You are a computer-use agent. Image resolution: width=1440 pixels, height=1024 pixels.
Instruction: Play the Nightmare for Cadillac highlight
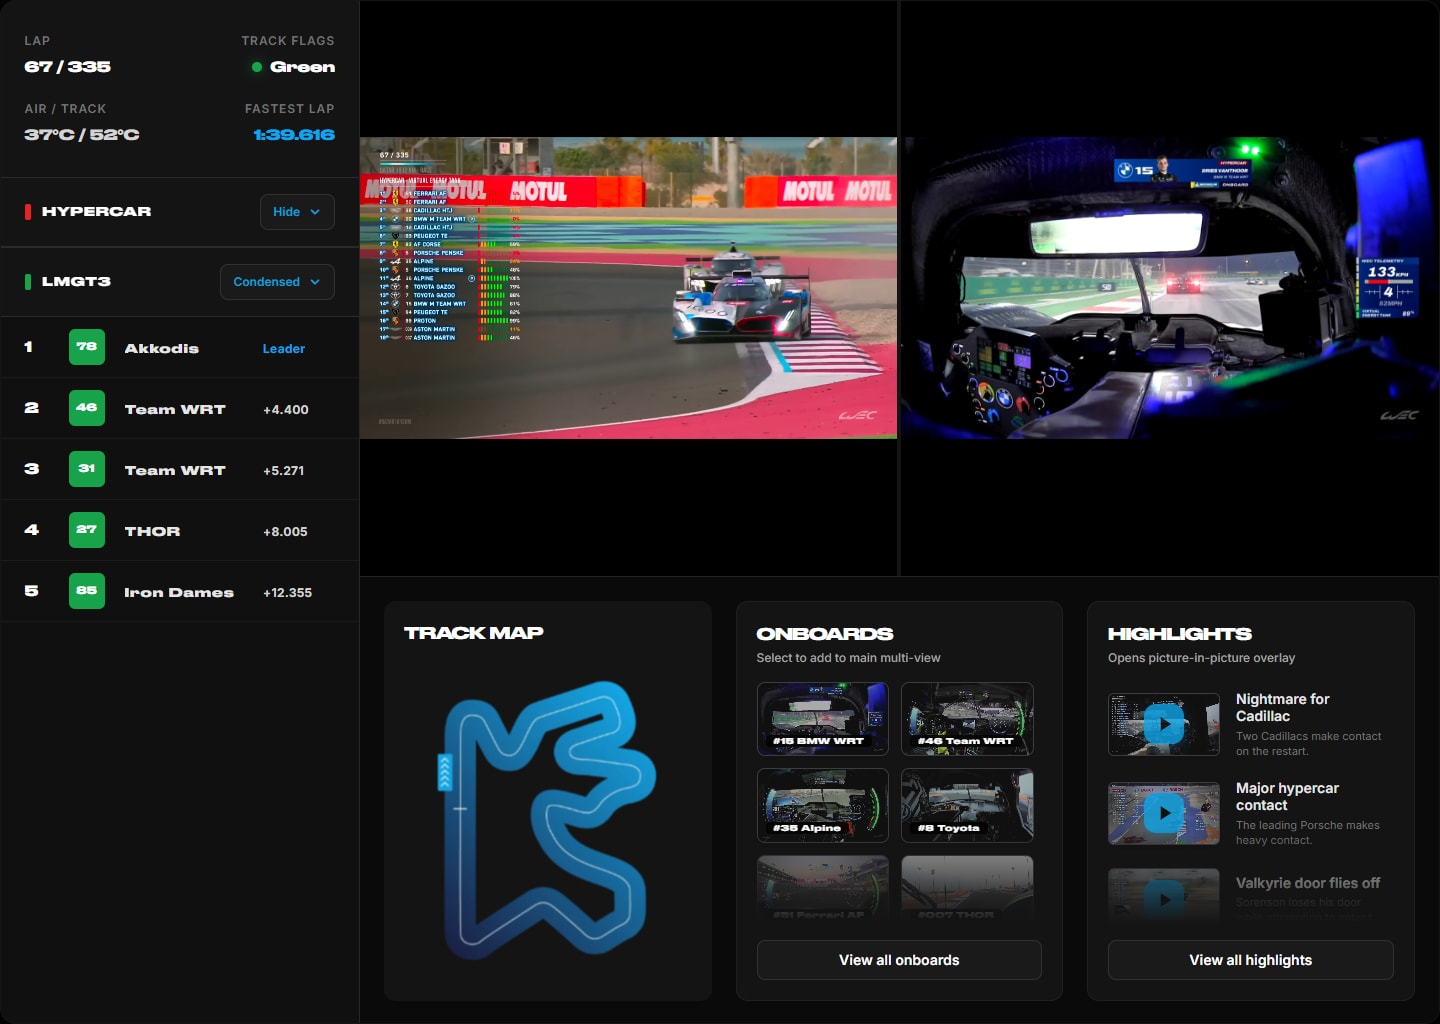pos(1163,724)
